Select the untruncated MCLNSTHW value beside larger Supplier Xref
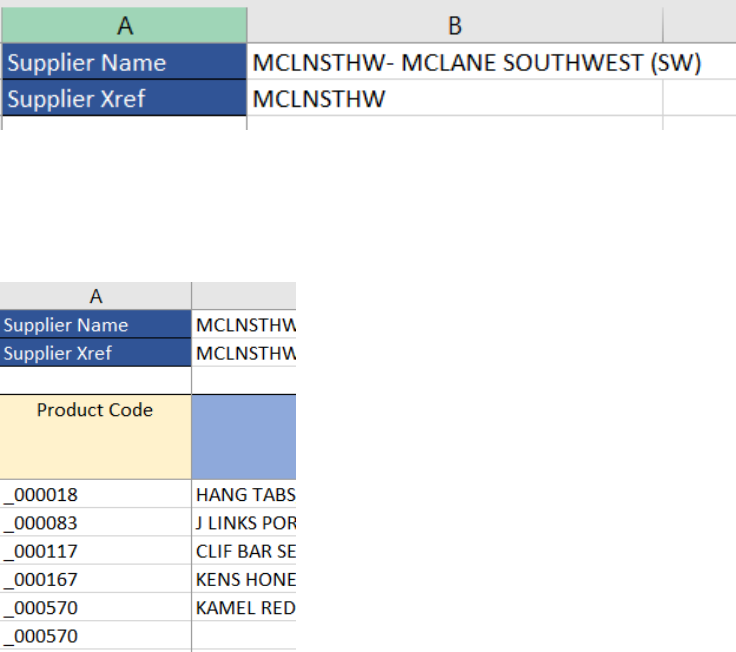The image size is (736, 652). [x=455, y=99]
